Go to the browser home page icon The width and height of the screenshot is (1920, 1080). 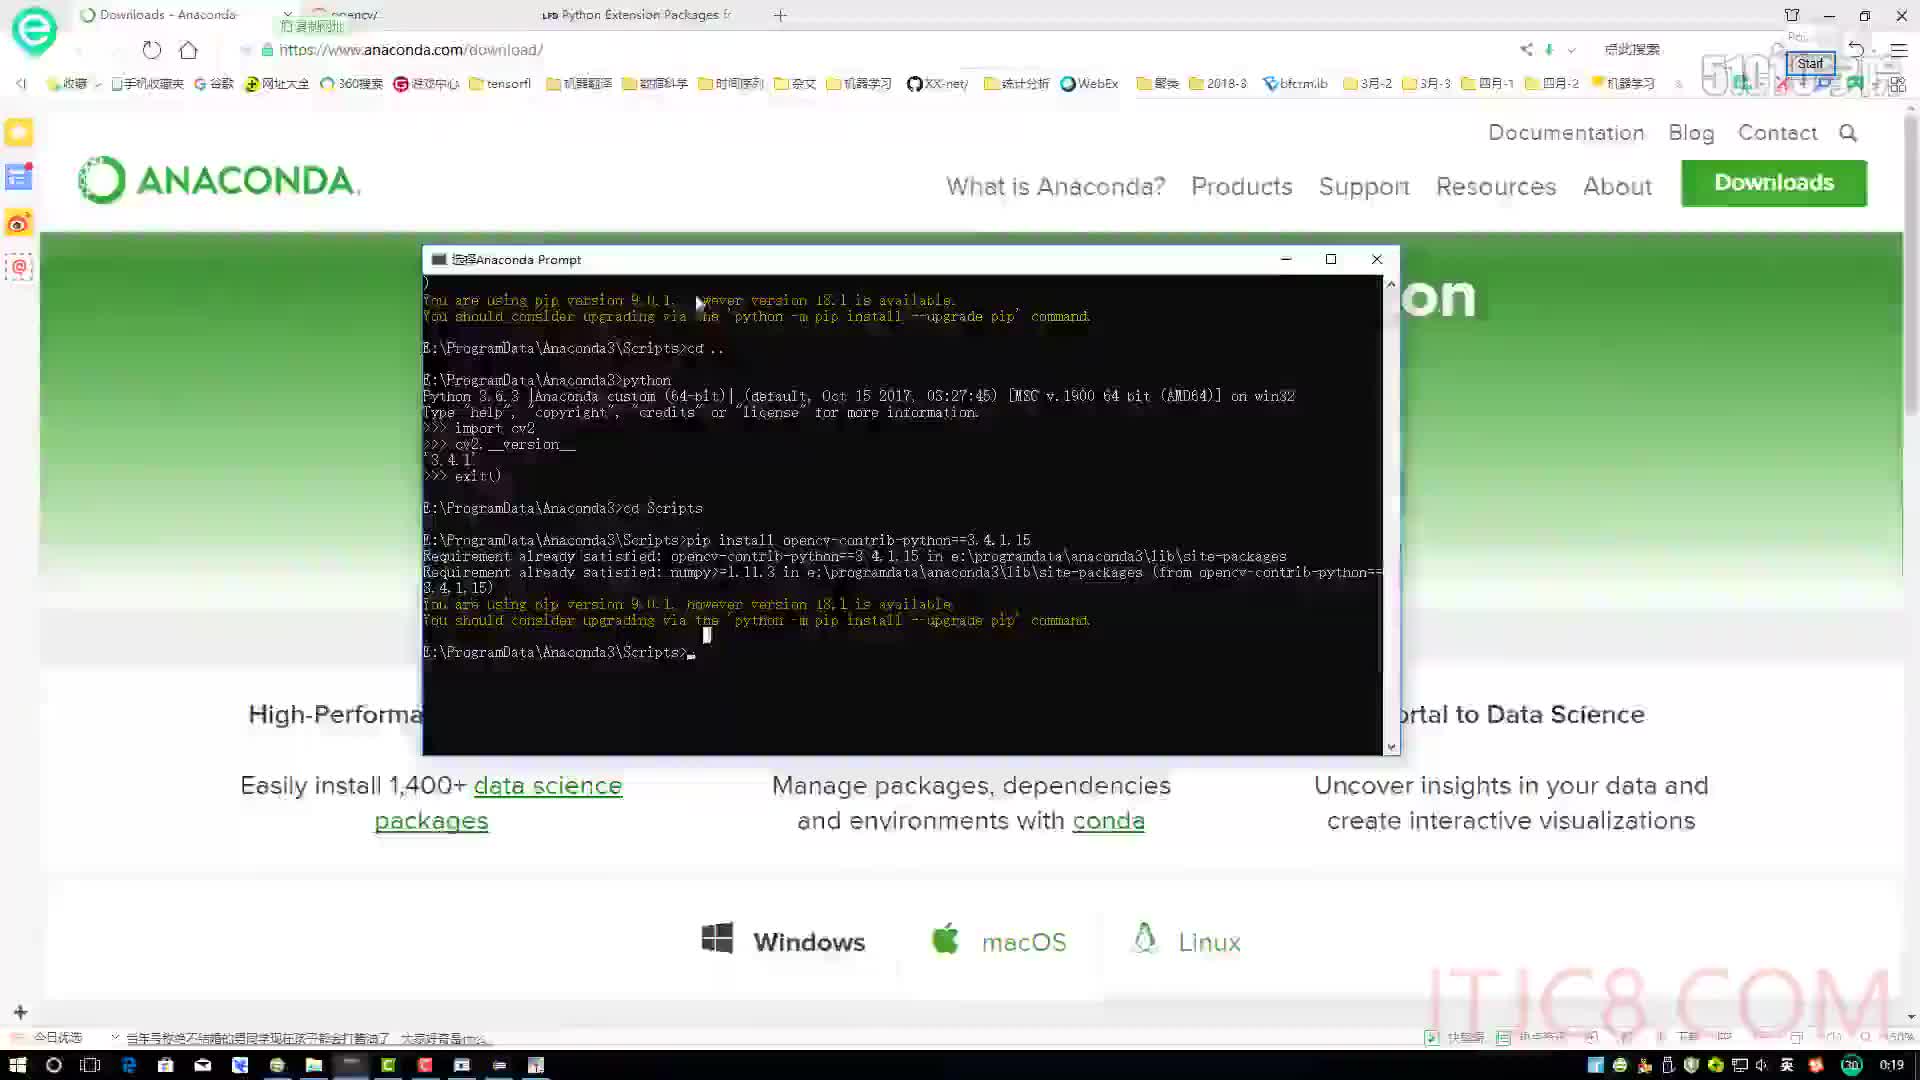click(188, 50)
